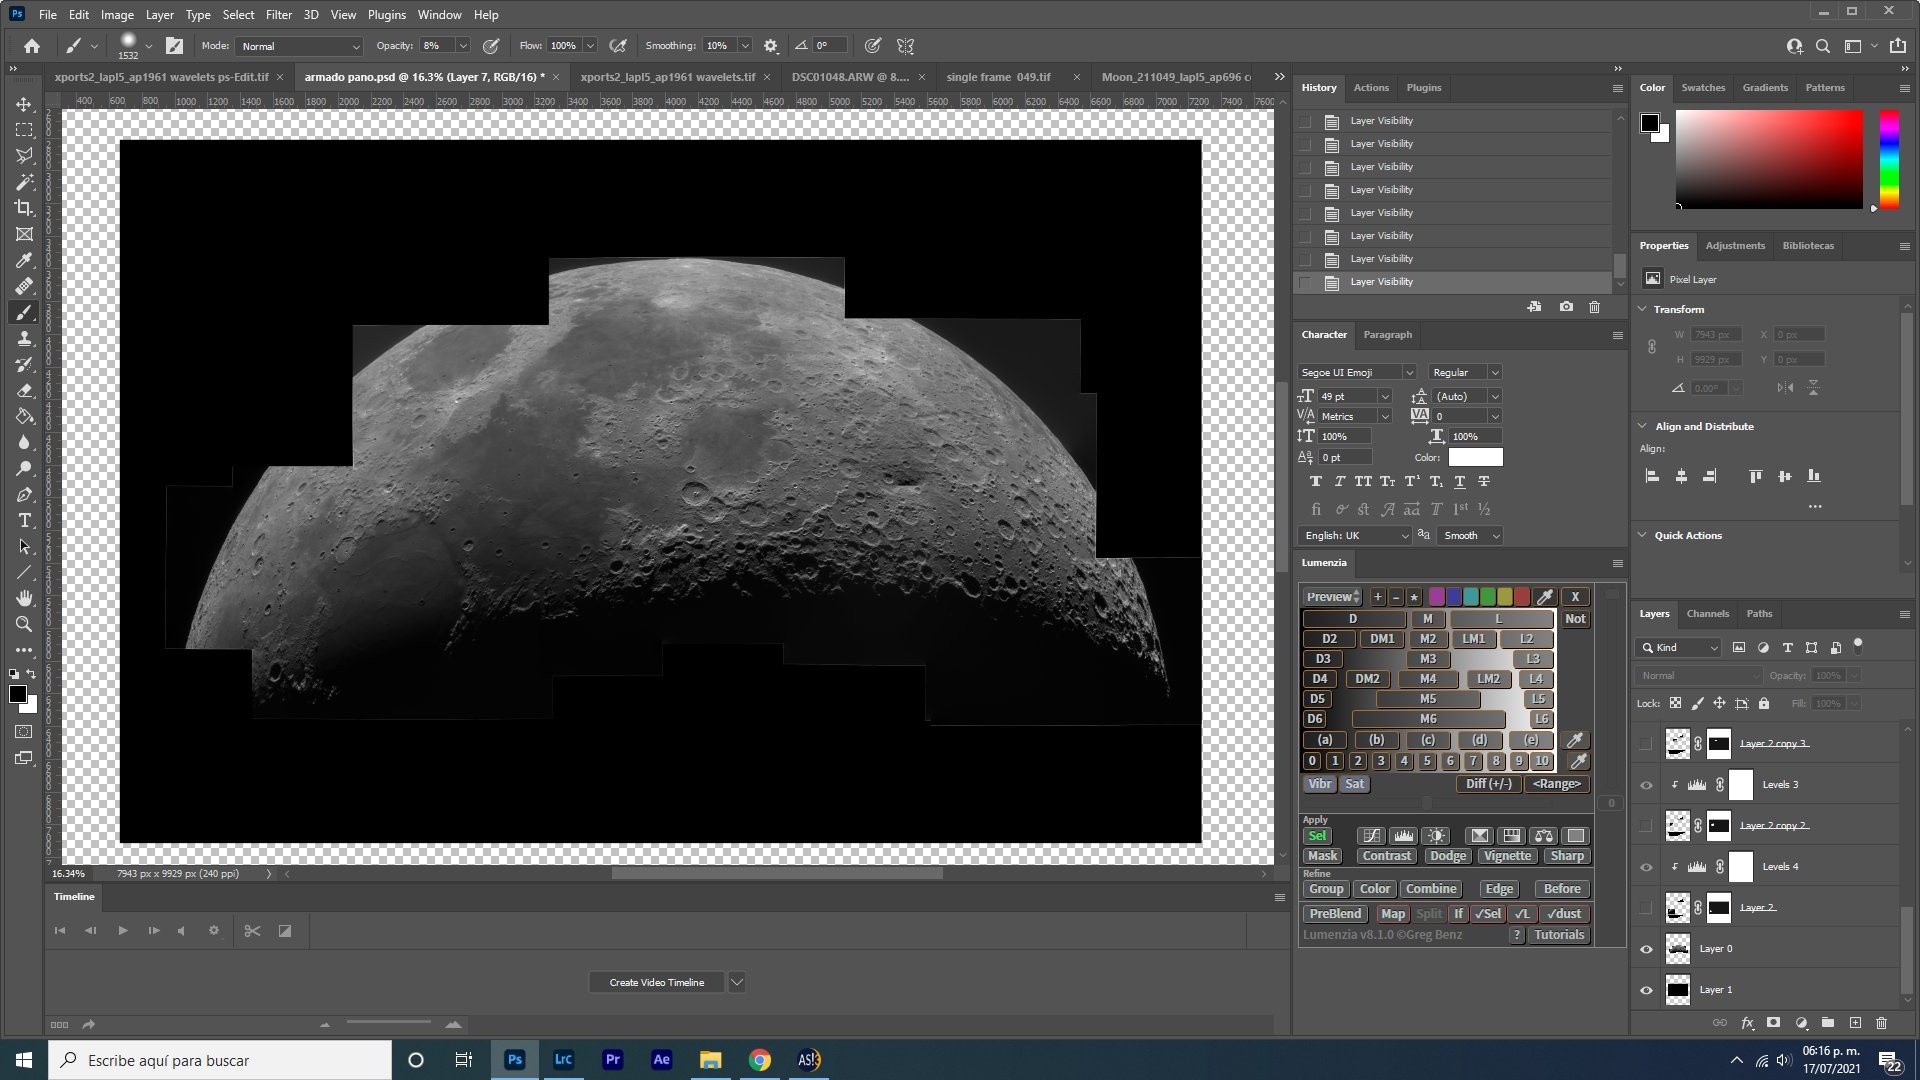Image resolution: width=1920 pixels, height=1080 pixels.
Task: Show the Layer 2 layer visibility
Action: tap(1646, 908)
